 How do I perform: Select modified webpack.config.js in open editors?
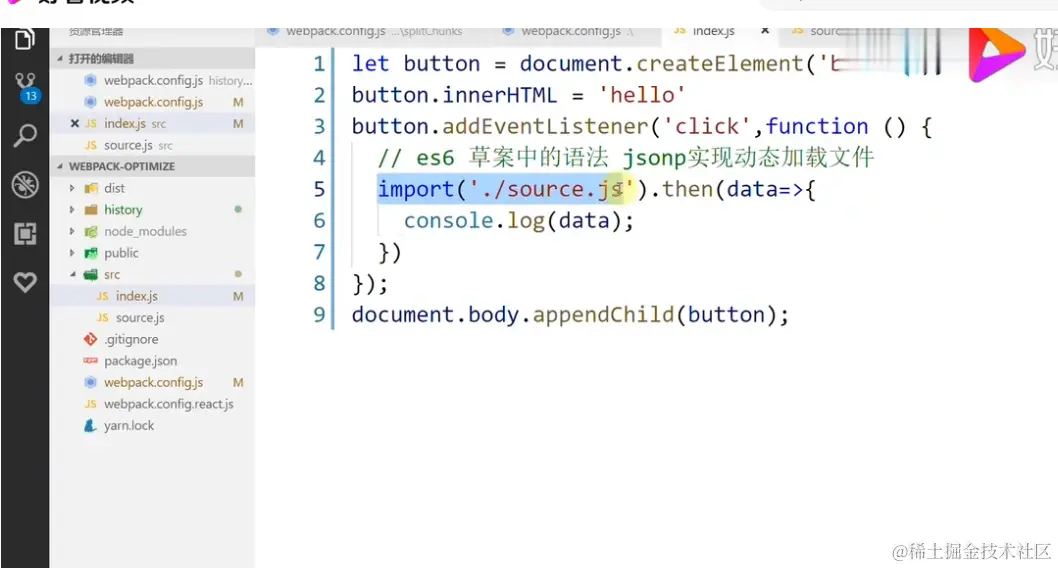152,102
